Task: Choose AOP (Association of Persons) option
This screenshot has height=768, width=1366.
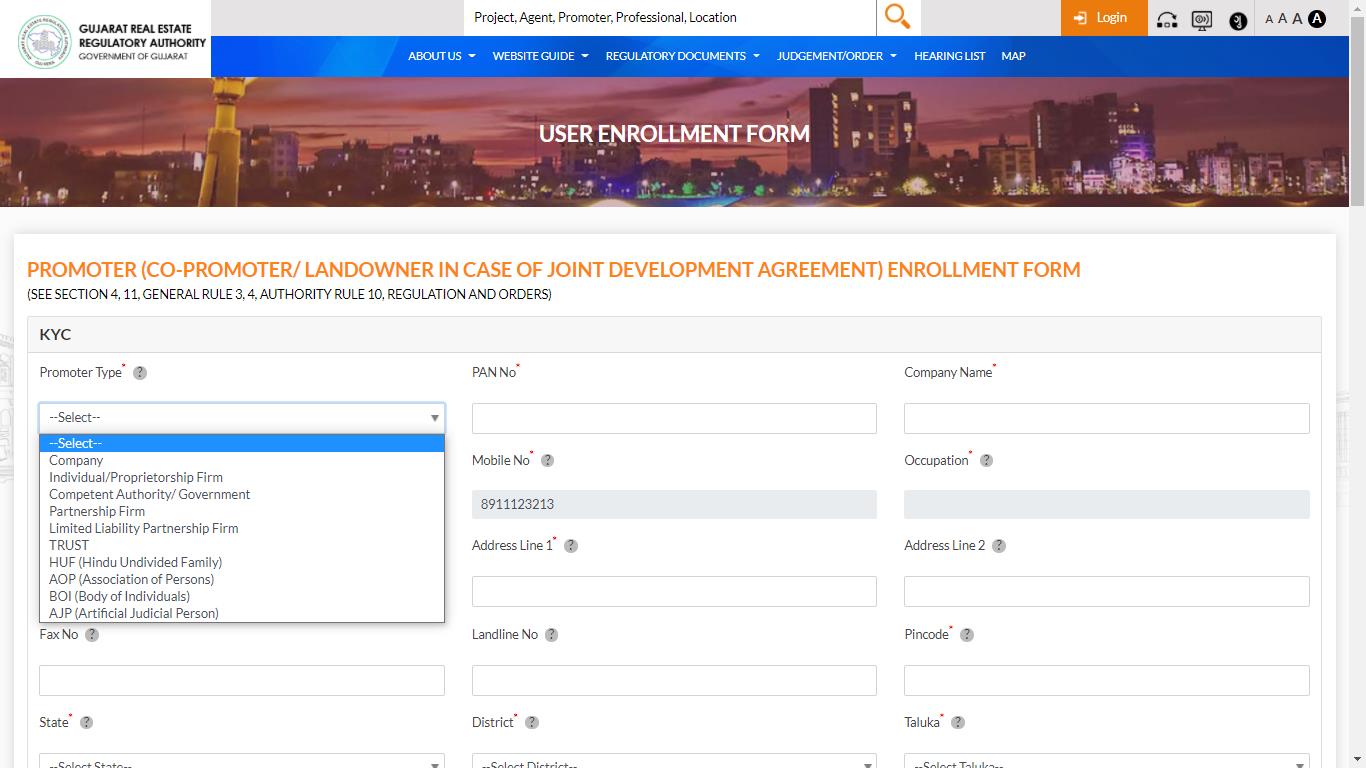Action: [x=242, y=580]
